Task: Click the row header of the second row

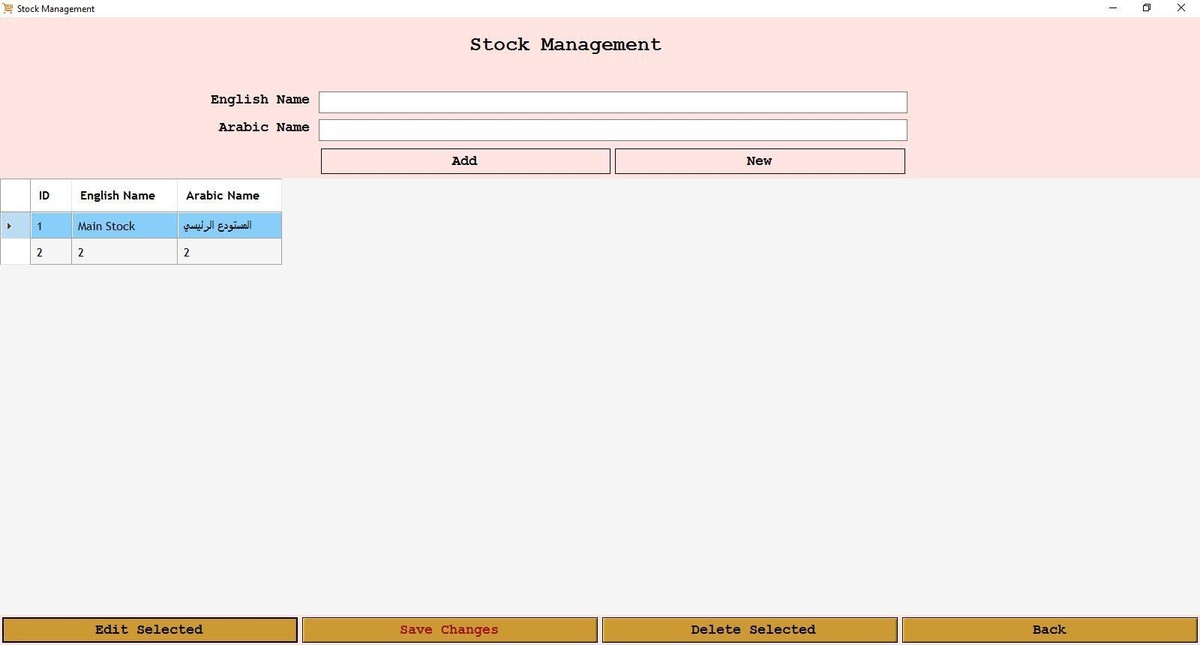Action: pyautogui.click(x=15, y=253)
